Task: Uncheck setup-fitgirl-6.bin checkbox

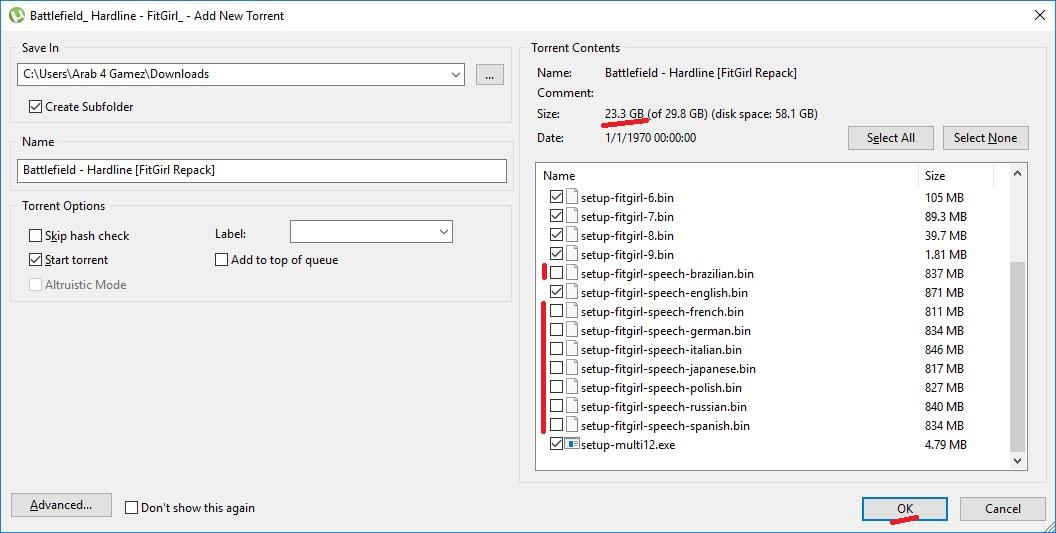Action: pos(556,197)
